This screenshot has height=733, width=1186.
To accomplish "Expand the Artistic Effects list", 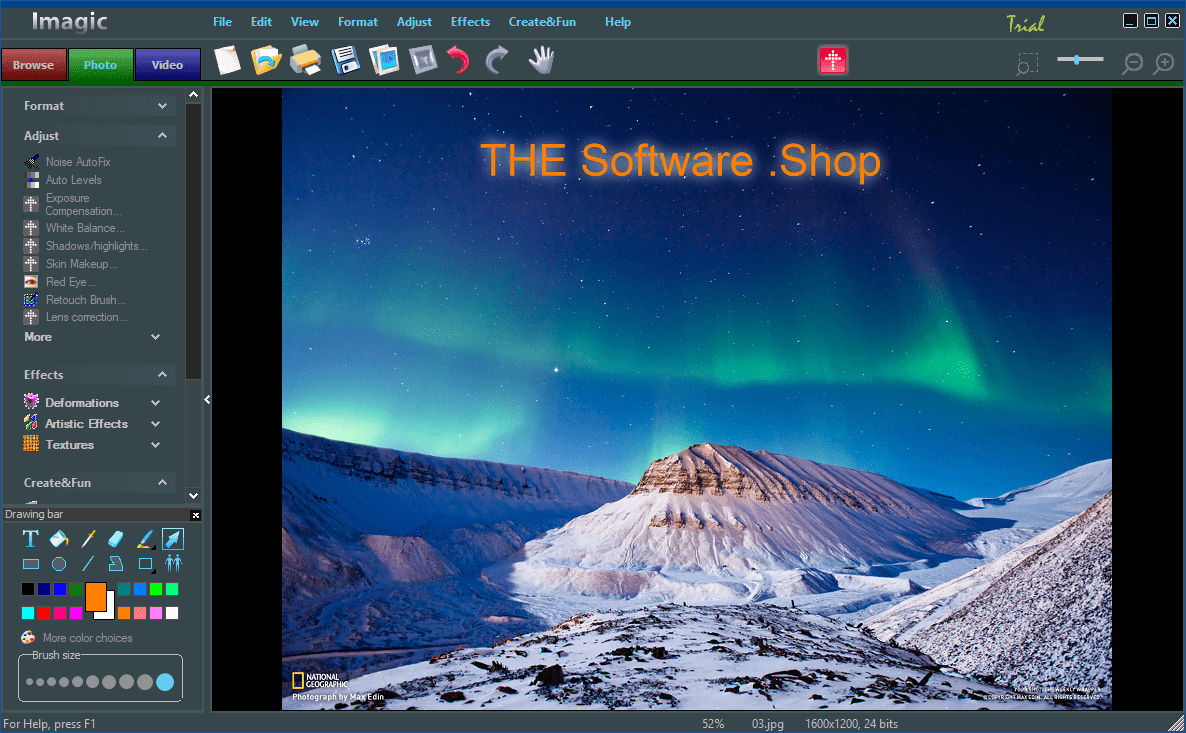I will tap(156, 424).
